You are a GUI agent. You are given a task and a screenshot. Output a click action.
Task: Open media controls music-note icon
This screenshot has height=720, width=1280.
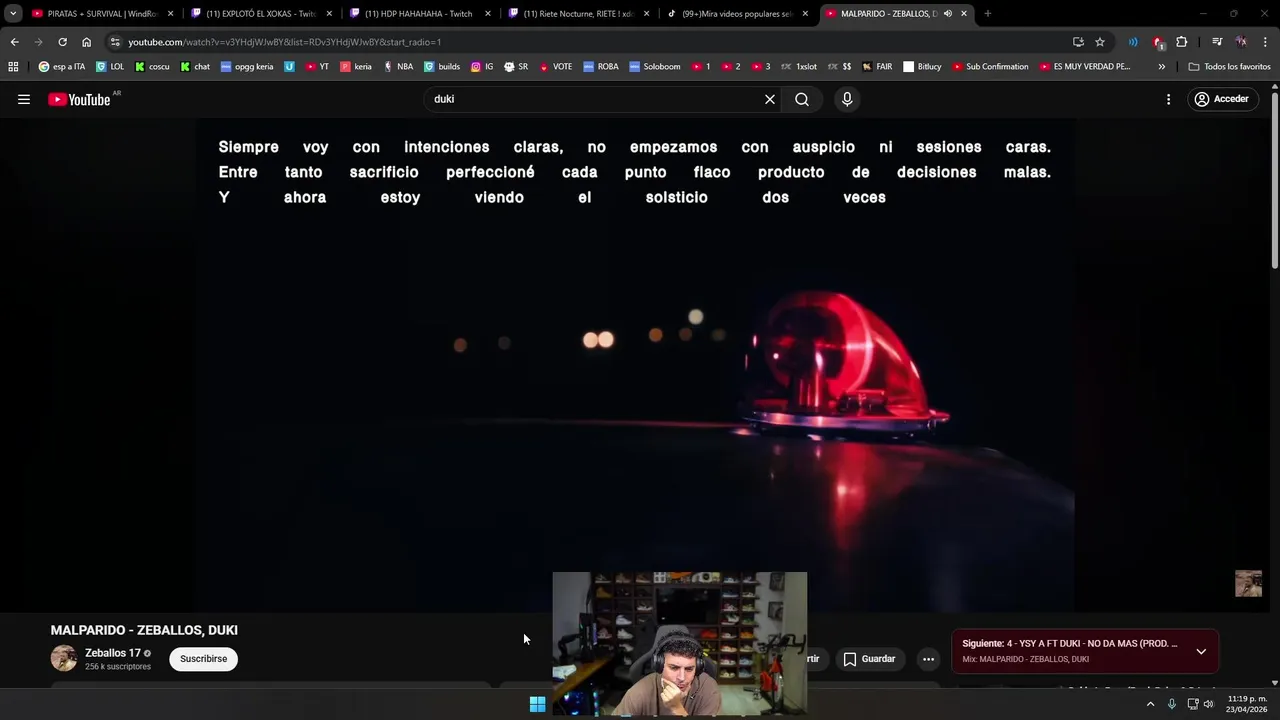pyautogui.click(x=1216, y=42)
